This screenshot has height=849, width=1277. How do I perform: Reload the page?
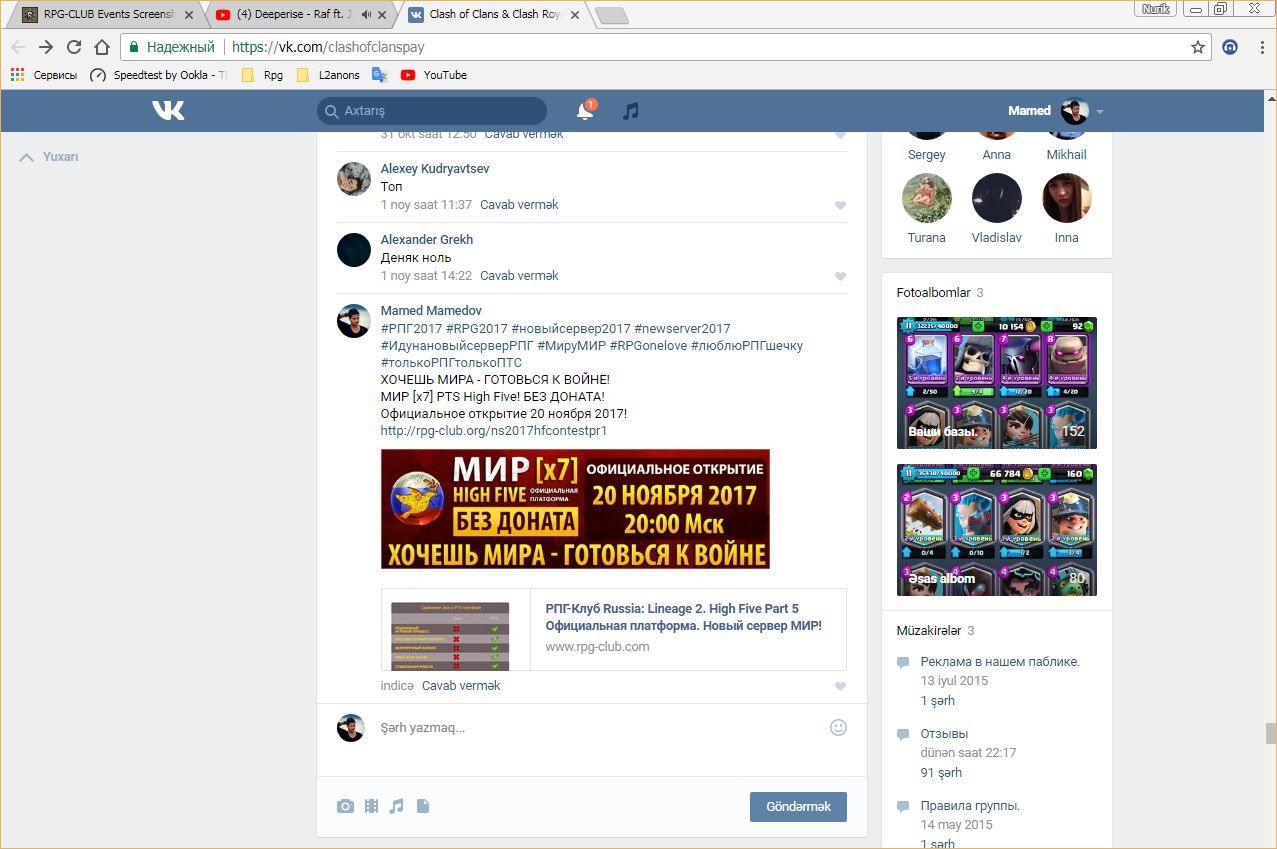[74, 47]
